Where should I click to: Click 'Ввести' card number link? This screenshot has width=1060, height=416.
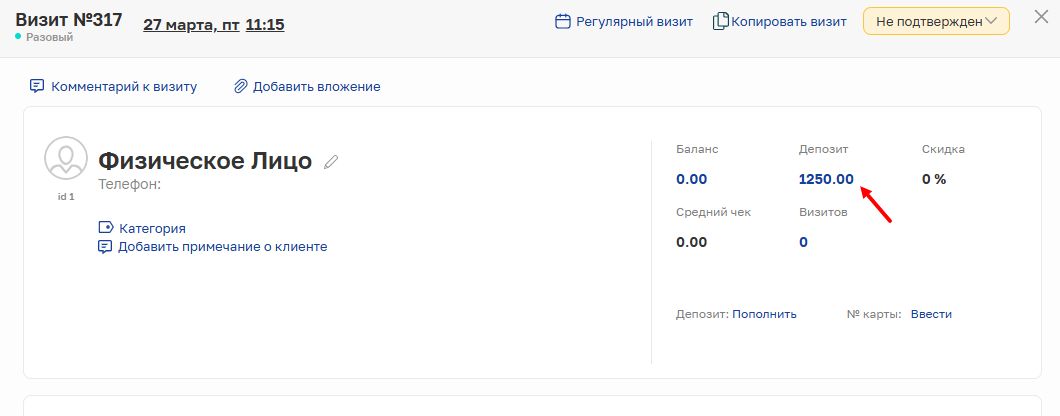click(931, 314)
